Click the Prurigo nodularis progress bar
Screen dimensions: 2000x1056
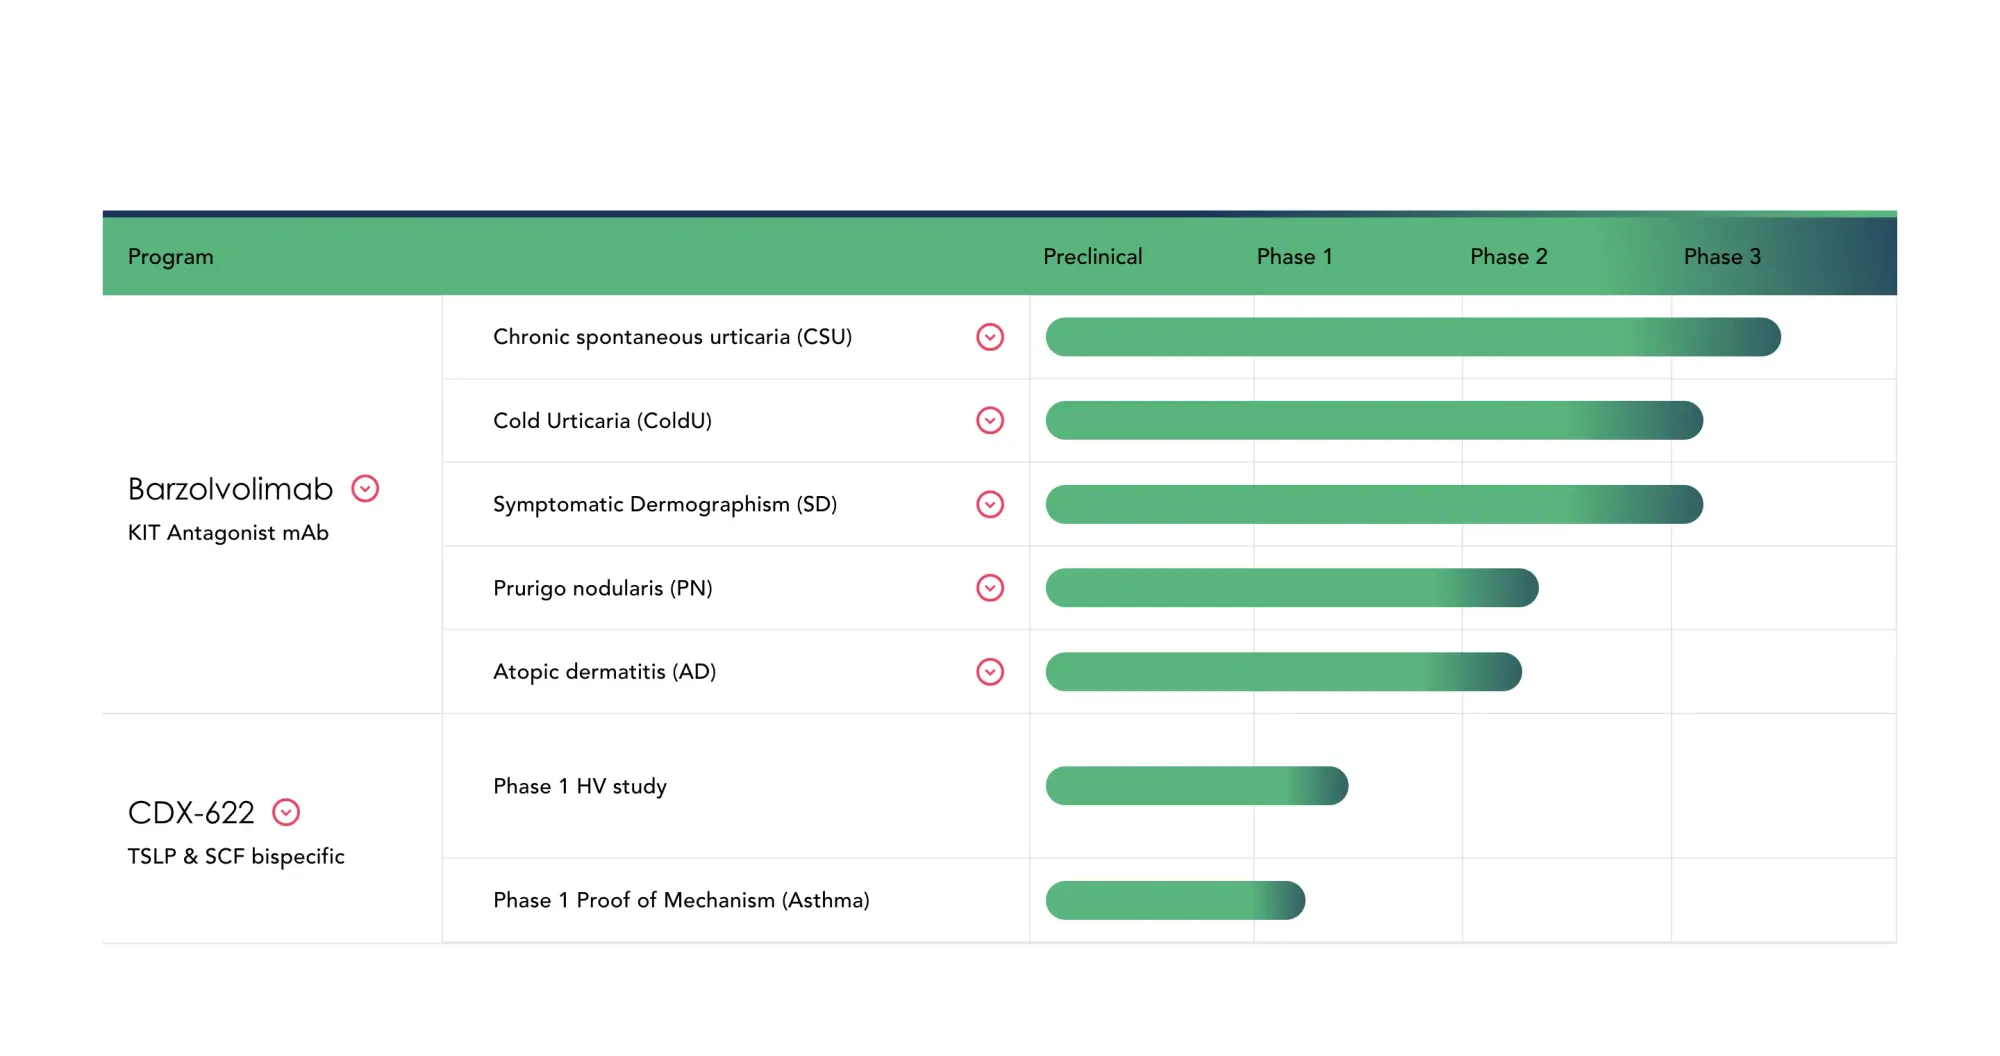1292,588
